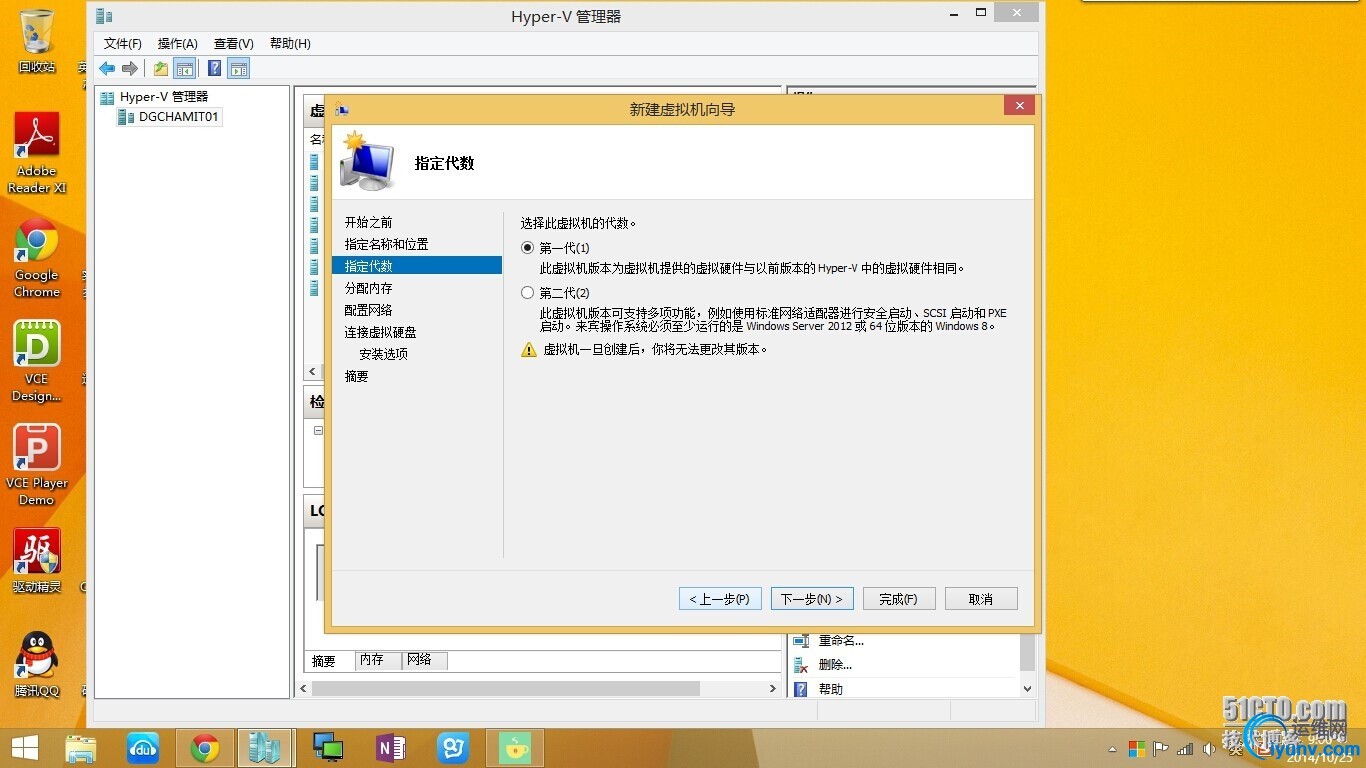This screenshot has height=768, width=1366.
Task: Open the 文件(F) menu
Action: tap(123, 44)
